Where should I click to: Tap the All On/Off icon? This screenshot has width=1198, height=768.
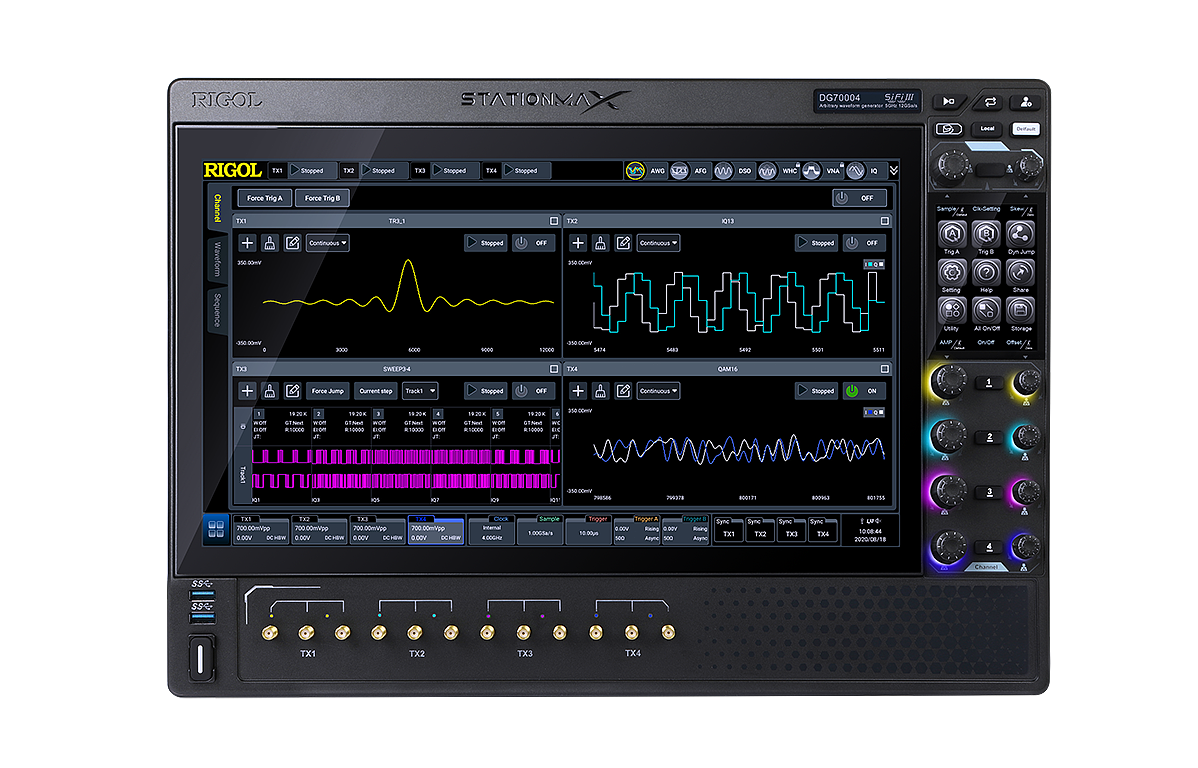point(986,310)
